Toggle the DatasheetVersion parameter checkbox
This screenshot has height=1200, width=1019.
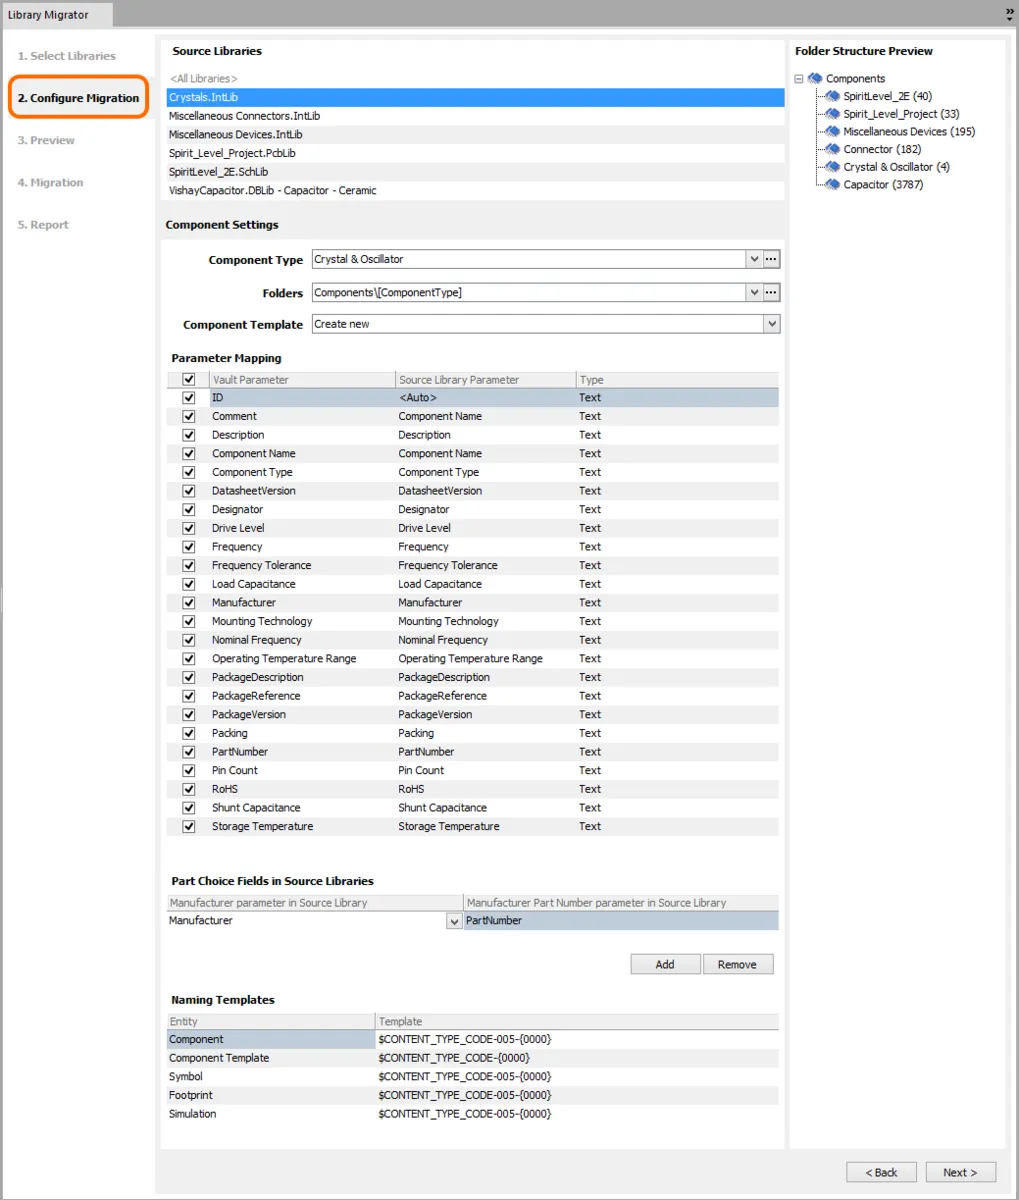coord(188,491)
